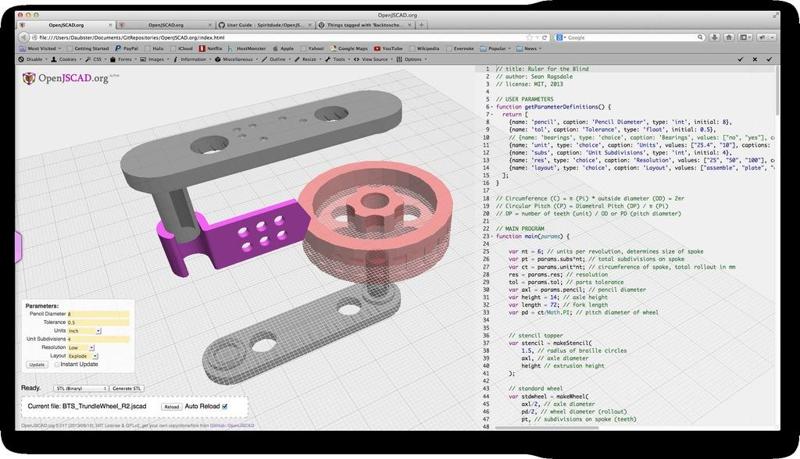This screenshot has height=459, width=800.
Task: Click the Google search input box
Action: (x=630, y=37)
